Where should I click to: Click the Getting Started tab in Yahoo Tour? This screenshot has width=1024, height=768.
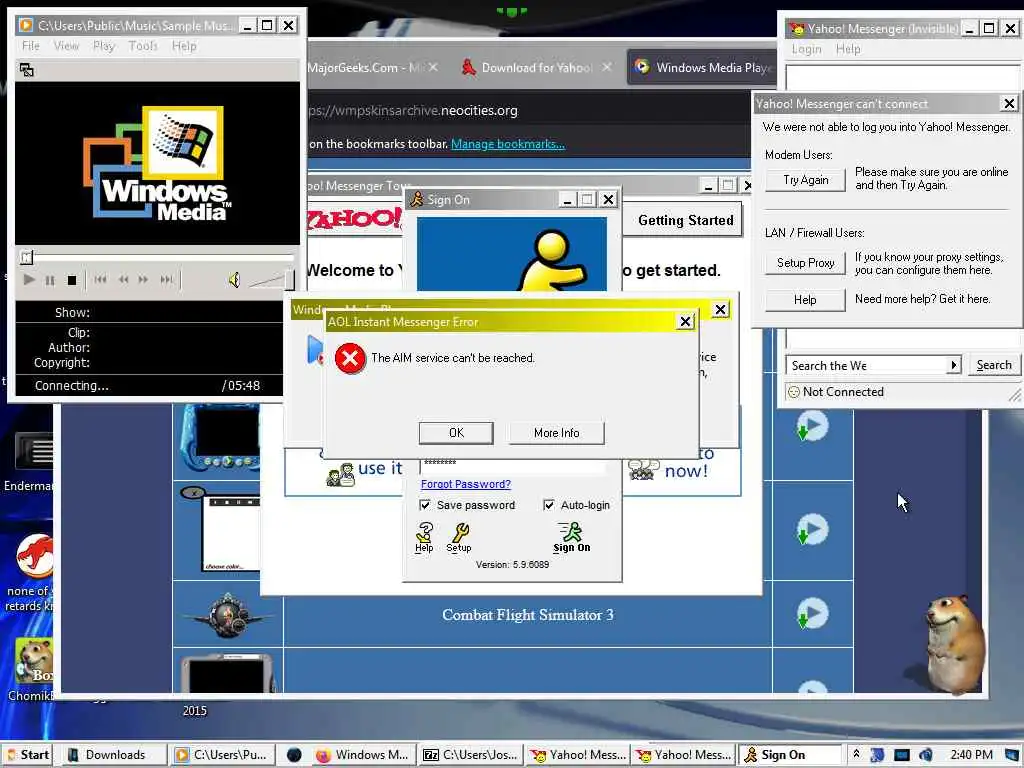click(x=686, y=220)
